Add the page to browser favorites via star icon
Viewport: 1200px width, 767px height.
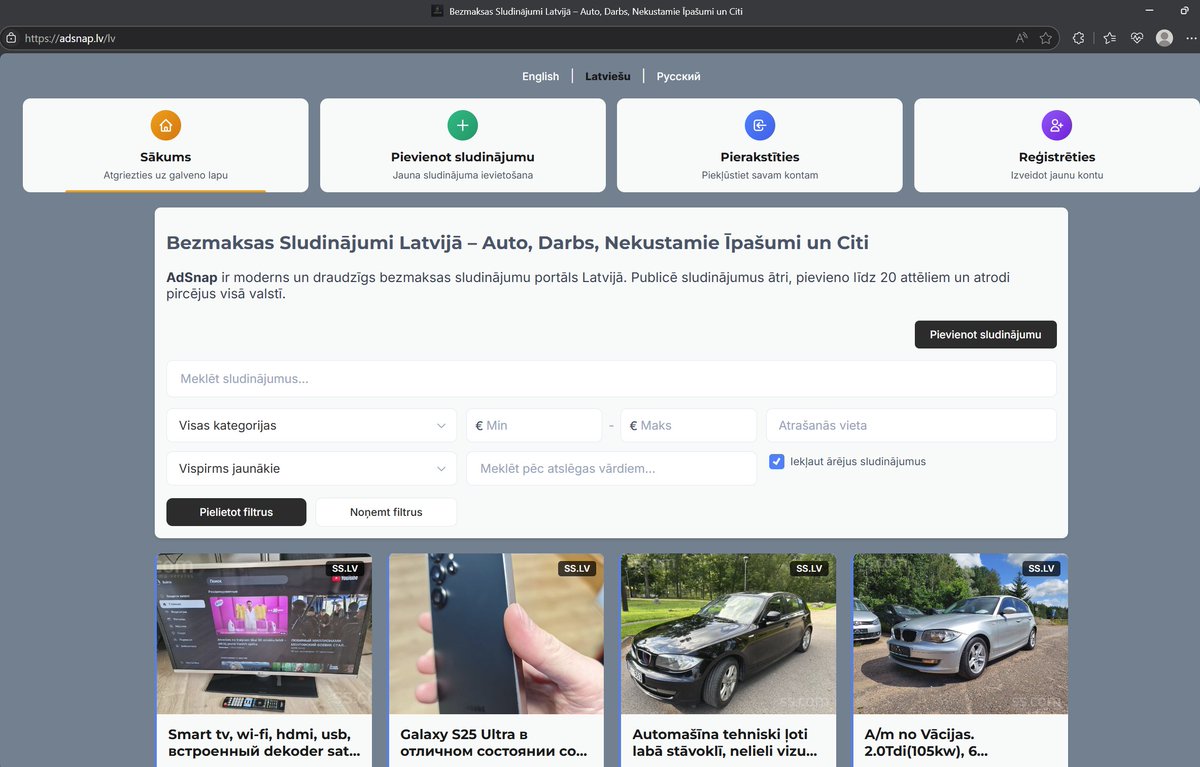click(1046, 37)
